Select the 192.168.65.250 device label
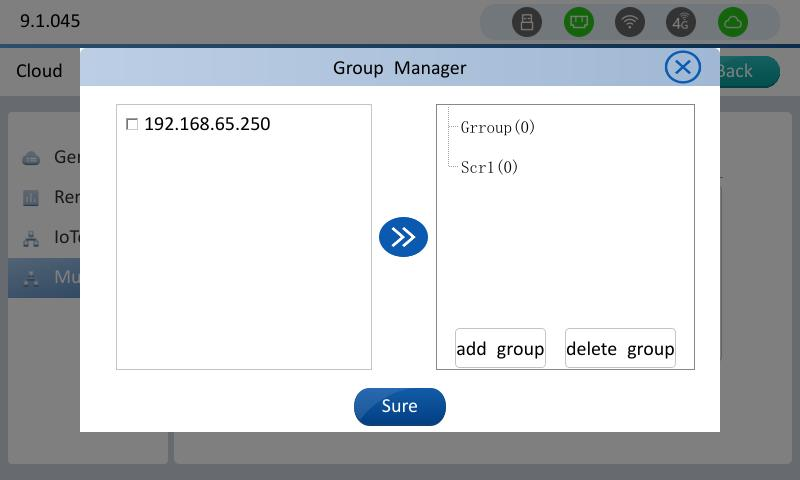Screen dimensions: 800x480 [x=207, y=125]
